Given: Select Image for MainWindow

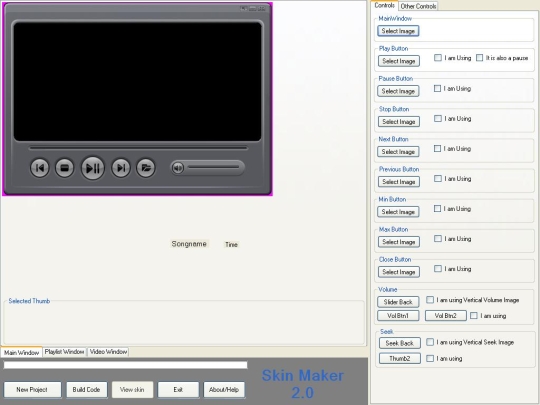Looking at the screenshot, I should click(398, 31).
